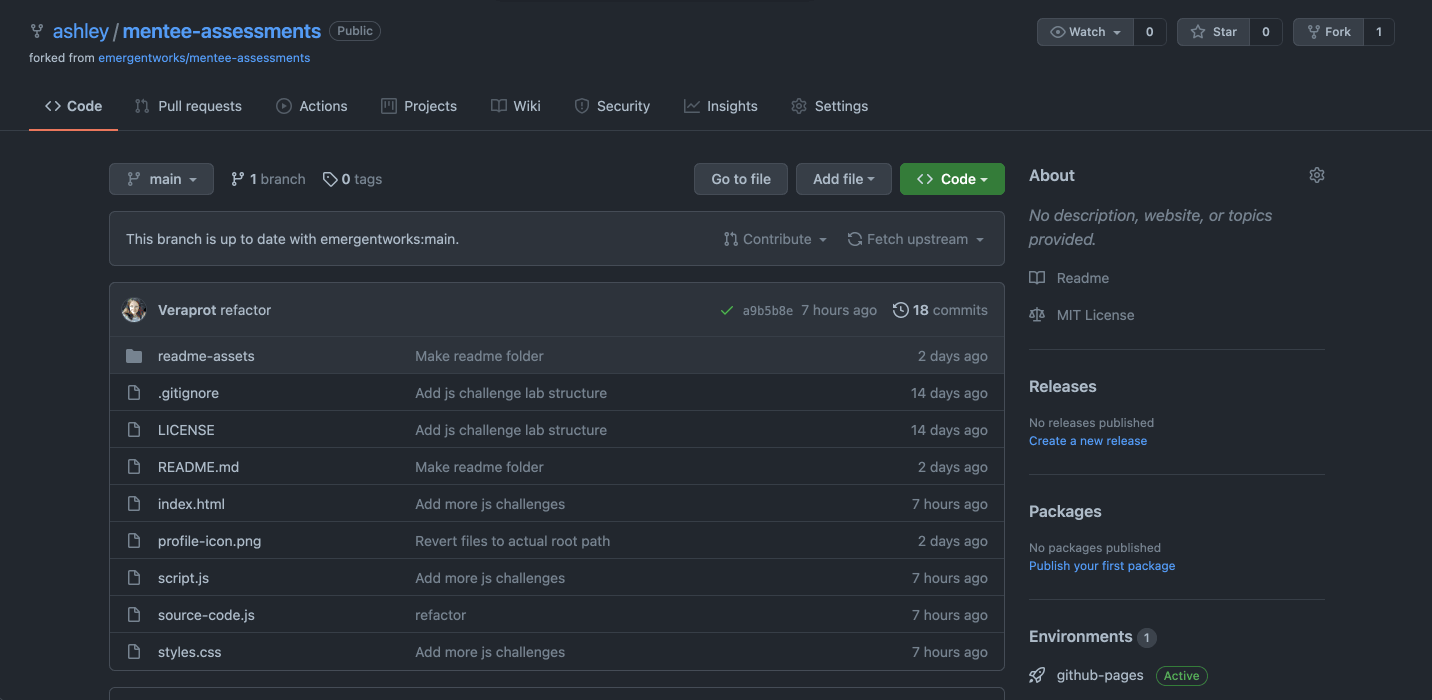Switch to the Security tab
The width and height of the screenshot is (1432, 700).
[612, 106]
